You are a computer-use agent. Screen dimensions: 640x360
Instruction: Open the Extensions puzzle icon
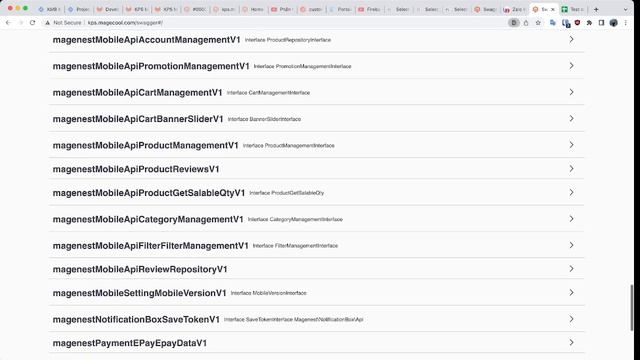589,23
